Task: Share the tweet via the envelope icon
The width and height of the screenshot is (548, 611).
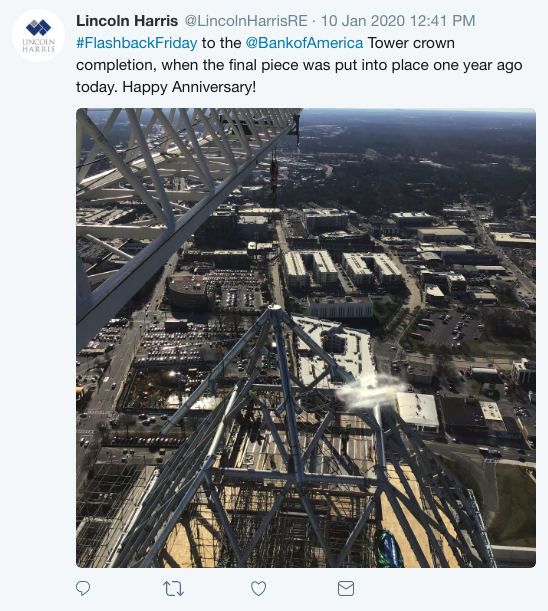Action: coord(346,588)
